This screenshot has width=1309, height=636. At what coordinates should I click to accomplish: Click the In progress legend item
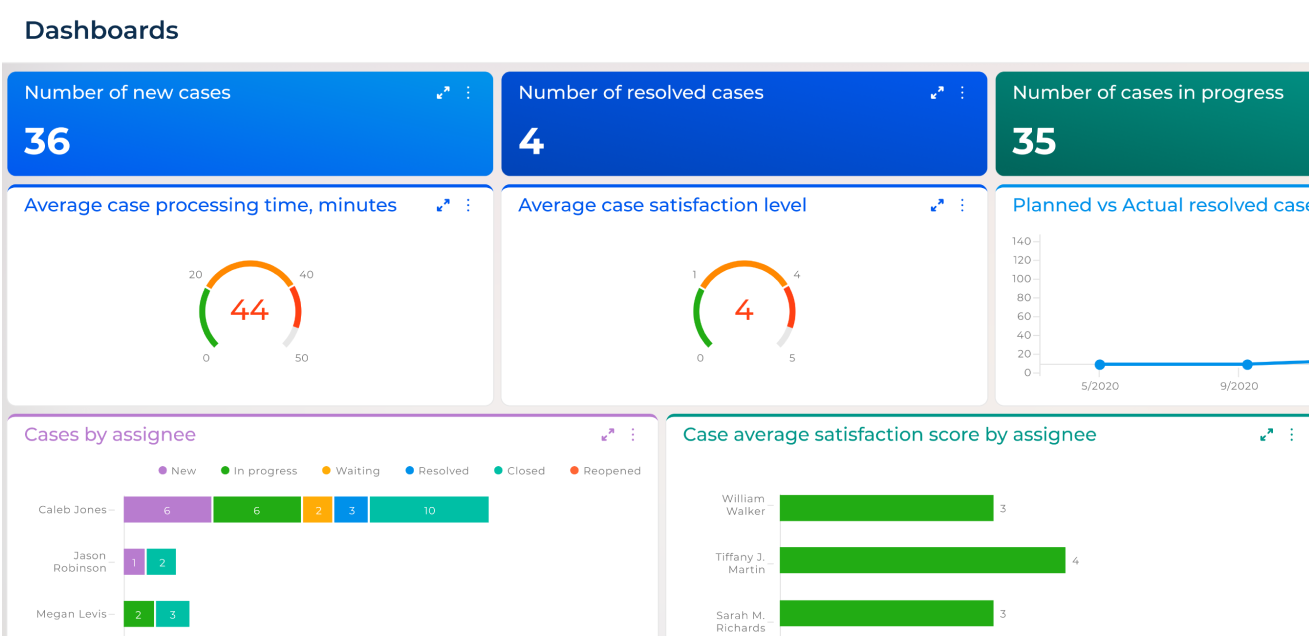(x=258, y=470)
